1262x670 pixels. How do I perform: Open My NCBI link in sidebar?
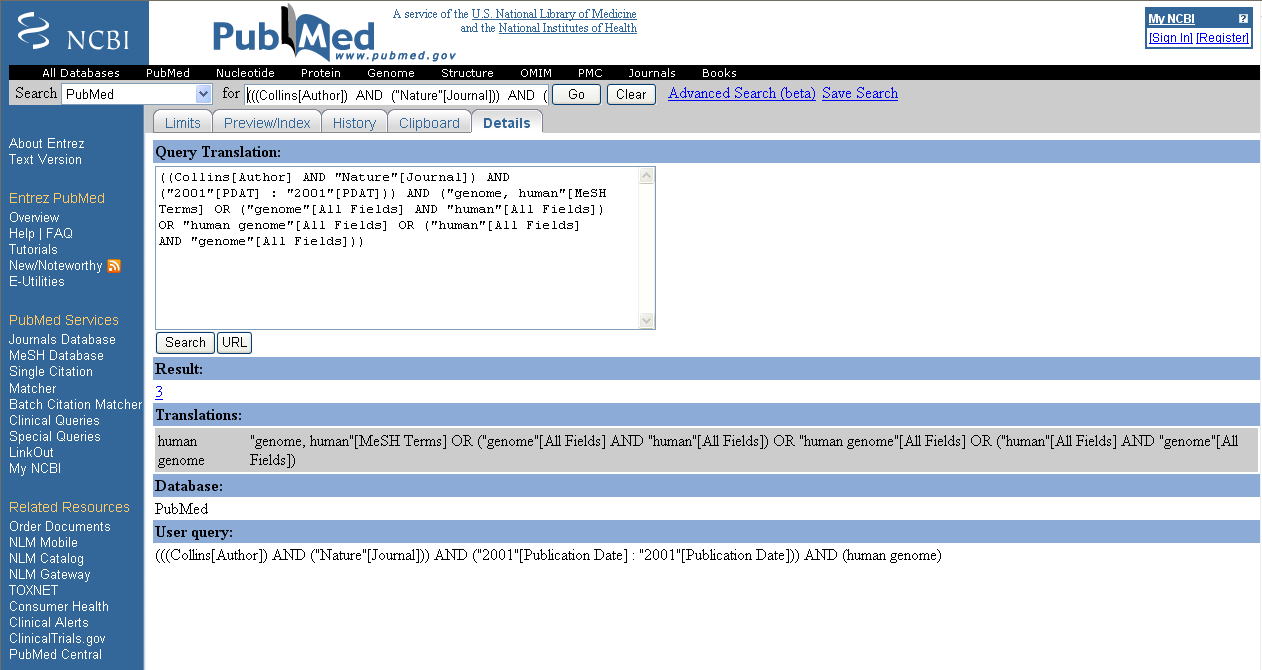35,469
